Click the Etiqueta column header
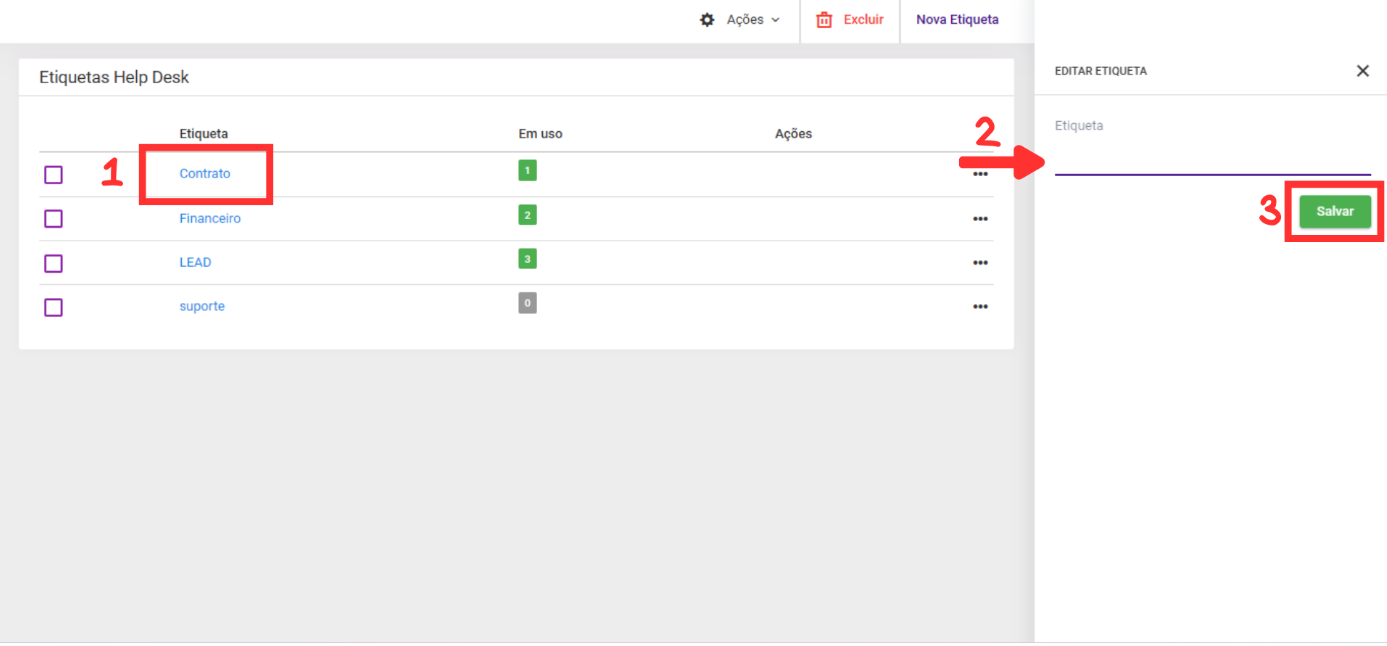Image resolution: width=1387 pixels, height=646 pixels. click(x=203, y=134)
